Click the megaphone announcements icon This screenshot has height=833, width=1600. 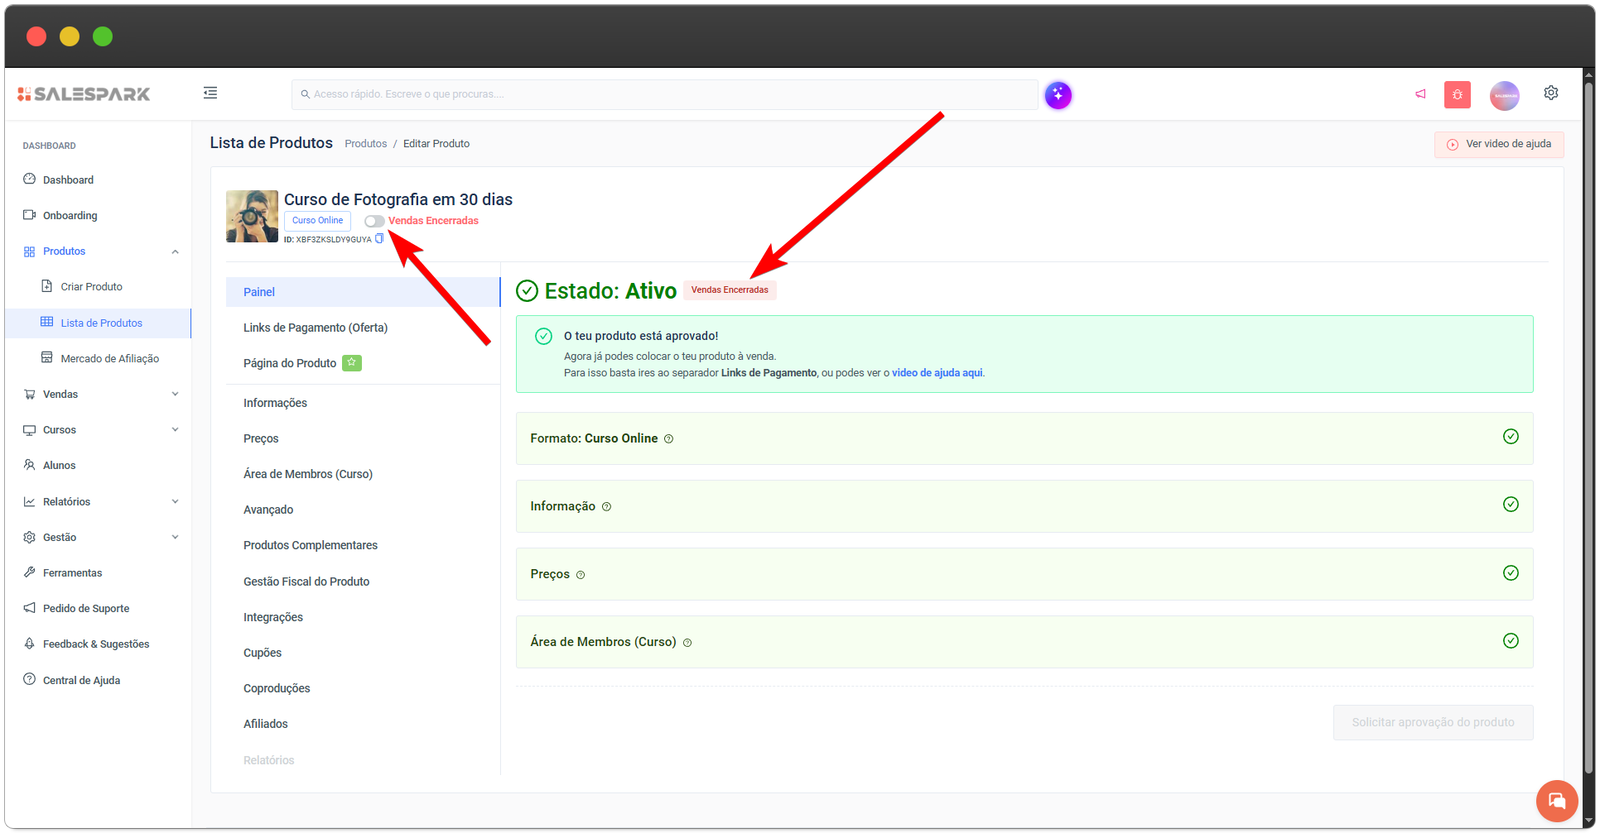1420,94
